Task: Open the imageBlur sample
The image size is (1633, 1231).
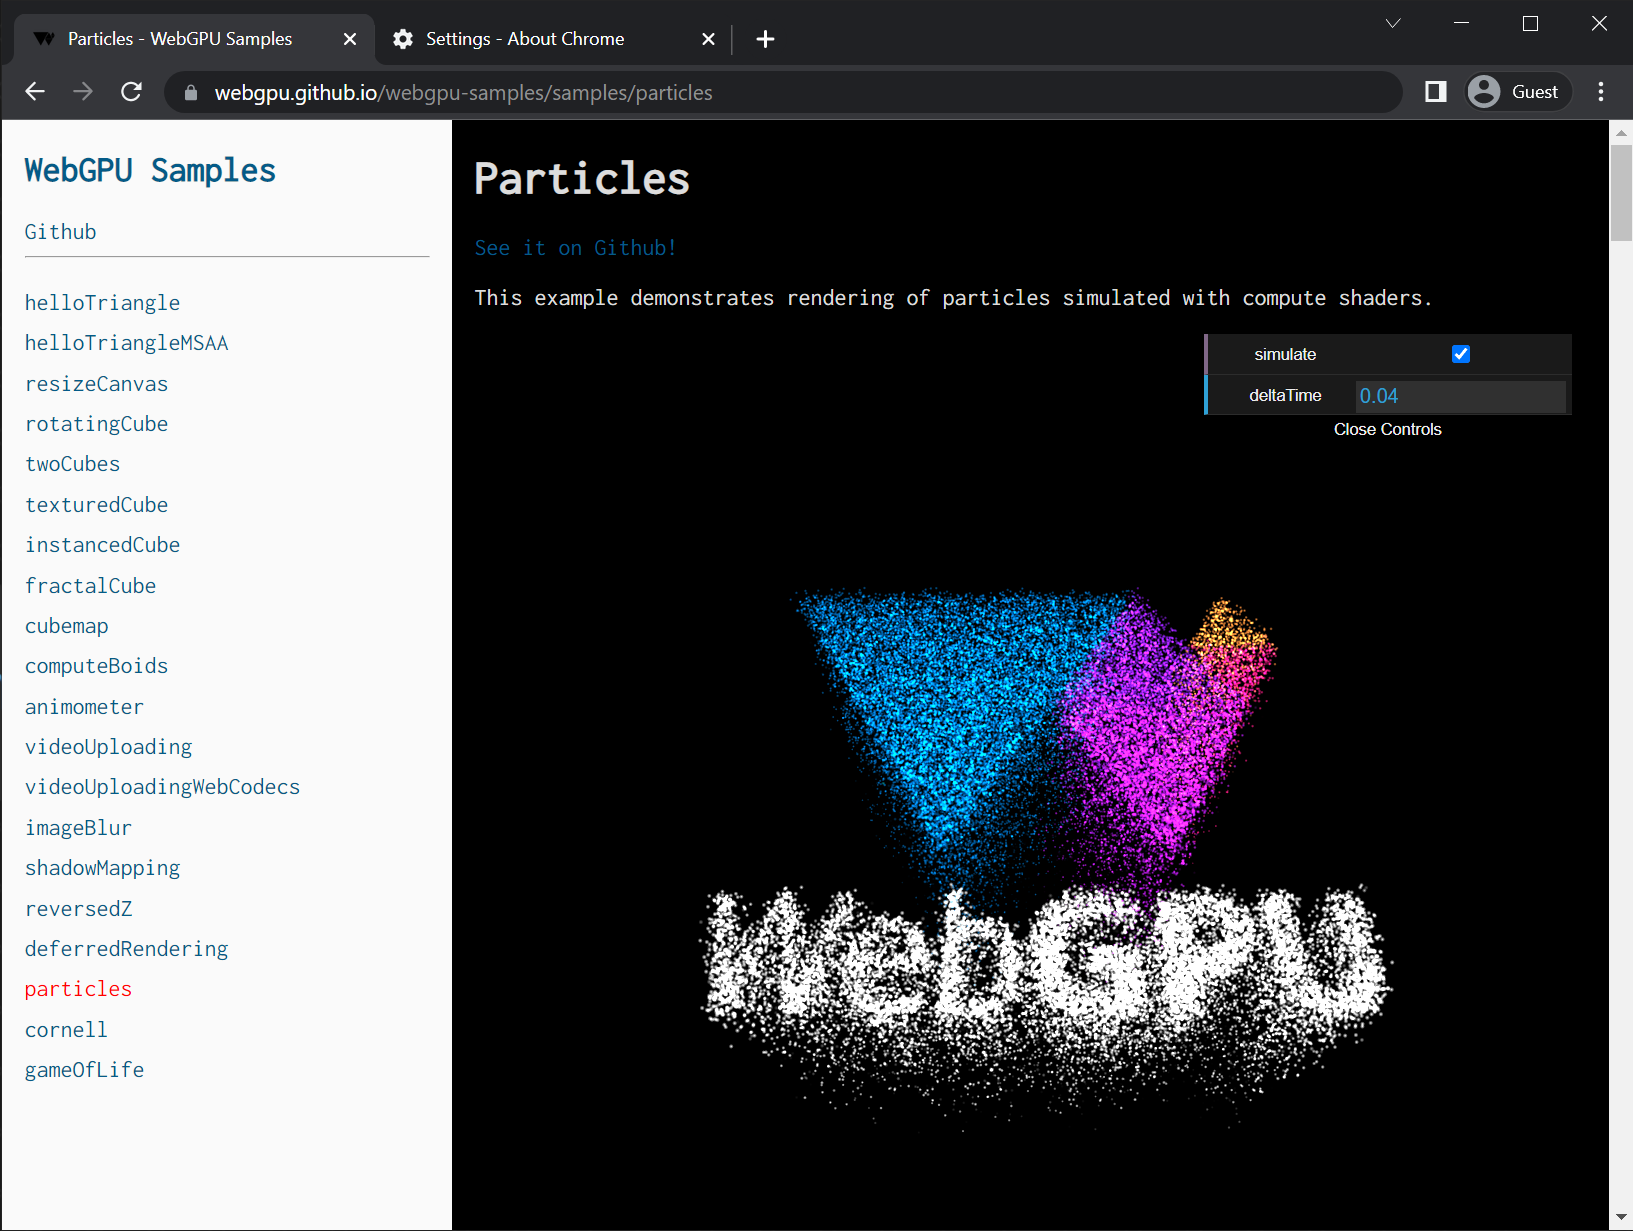Action: (79, 828)
